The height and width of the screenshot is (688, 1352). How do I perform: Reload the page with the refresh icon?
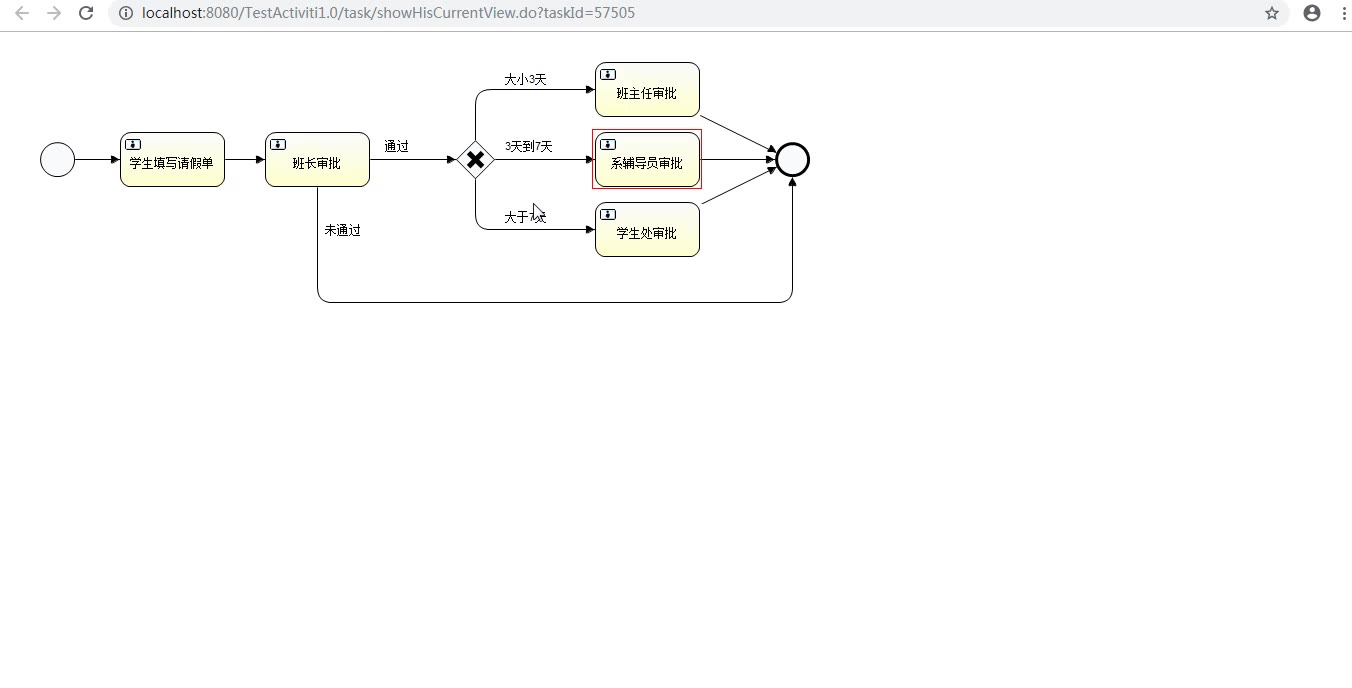coord(86,13)
